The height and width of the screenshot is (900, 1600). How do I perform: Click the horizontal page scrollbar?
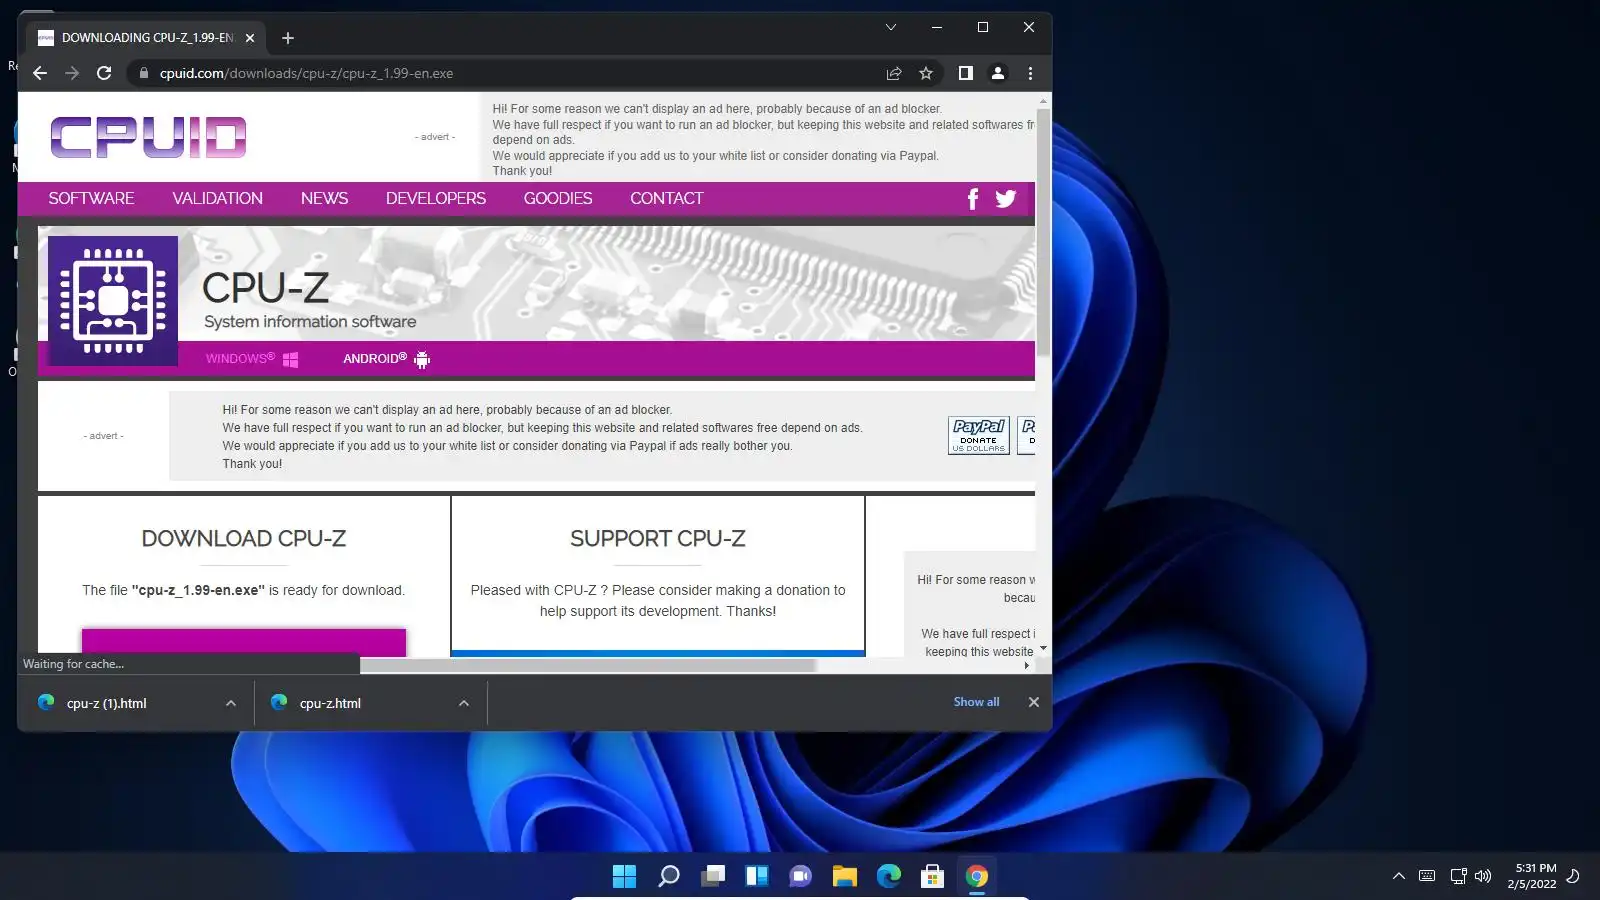click(588, 665)
